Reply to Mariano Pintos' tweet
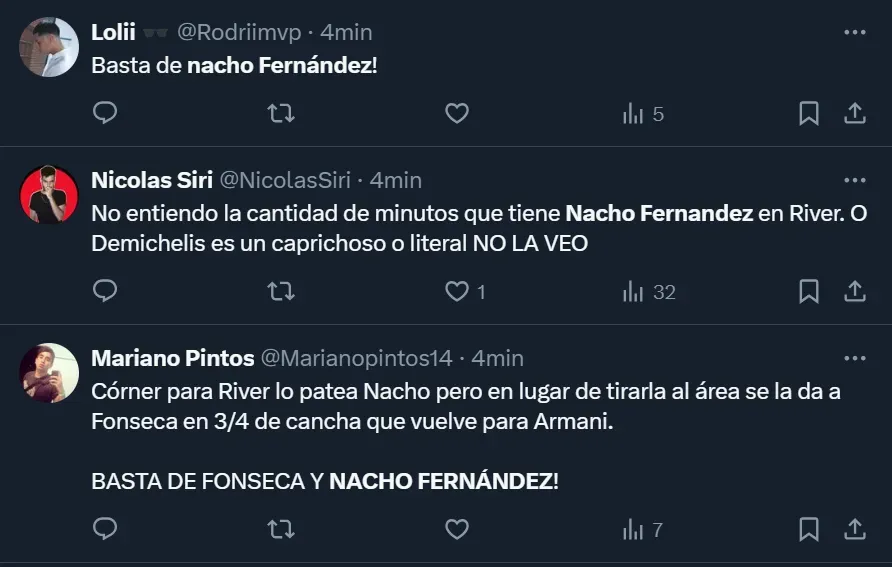The height and width of the screenshot is (567, 892). click(105, 529)
